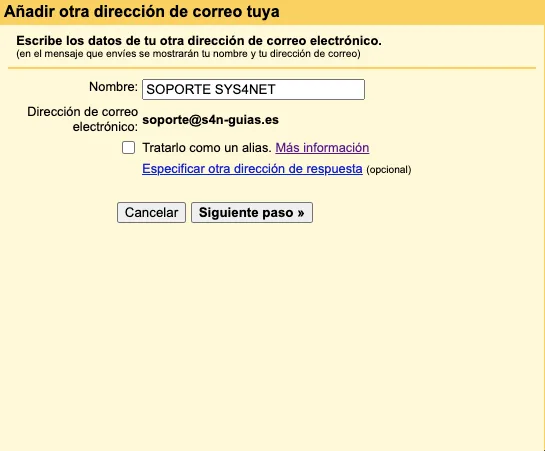The height and width of the screenshot is (451, 545).
Task: Click the yellow title bar background
Action: point(410,12)
